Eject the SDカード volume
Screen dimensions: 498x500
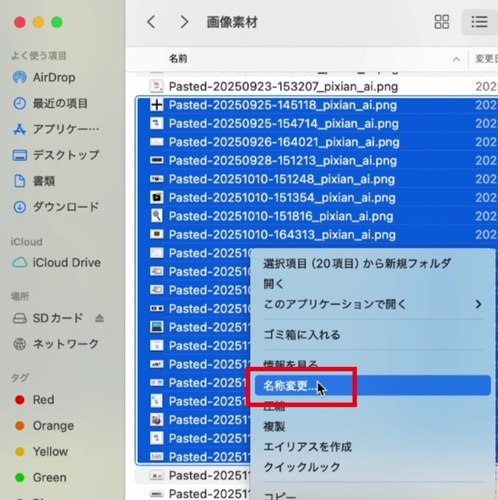[x=99, y=318]
